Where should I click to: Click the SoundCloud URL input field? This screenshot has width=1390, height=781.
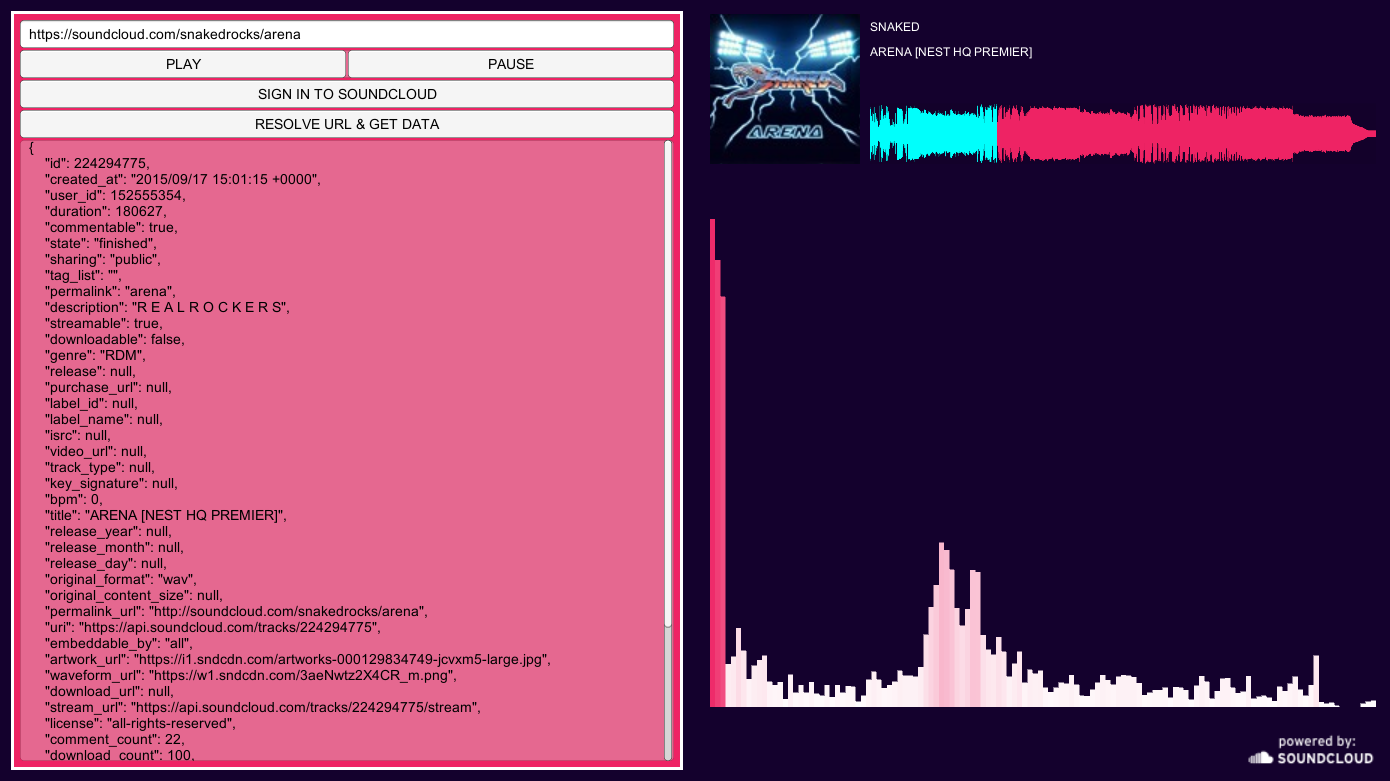point(346,34)
